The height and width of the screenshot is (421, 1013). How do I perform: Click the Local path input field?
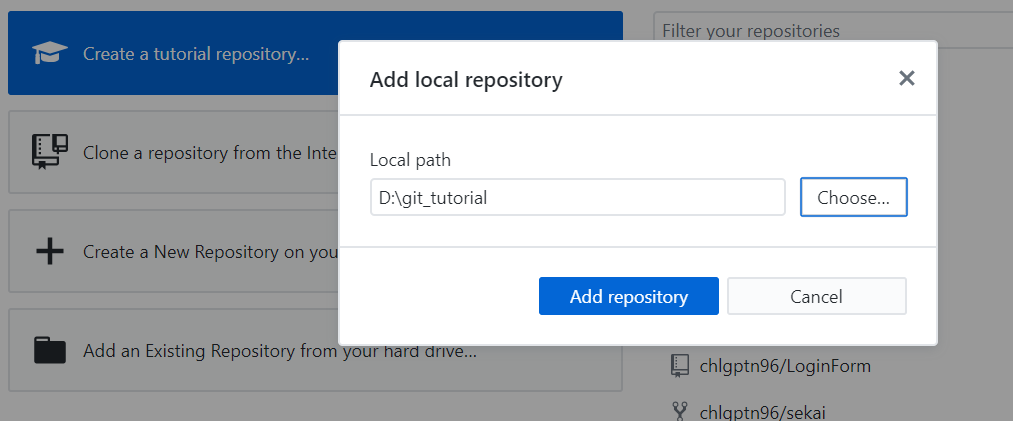pos(578,198)
